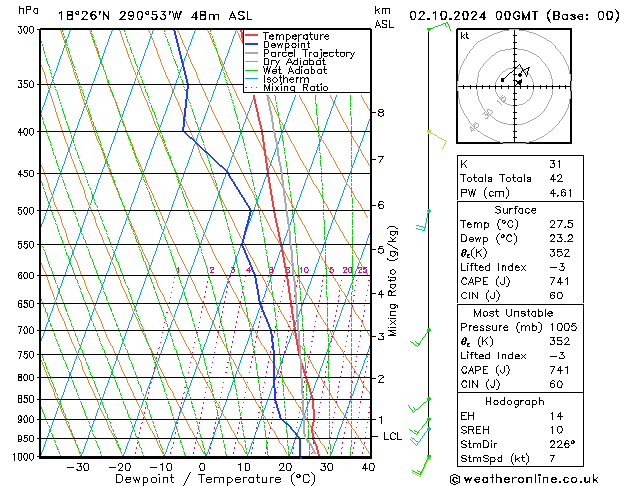
Task: Select the Most Unstable section heading
Action: tap(516, 313)
